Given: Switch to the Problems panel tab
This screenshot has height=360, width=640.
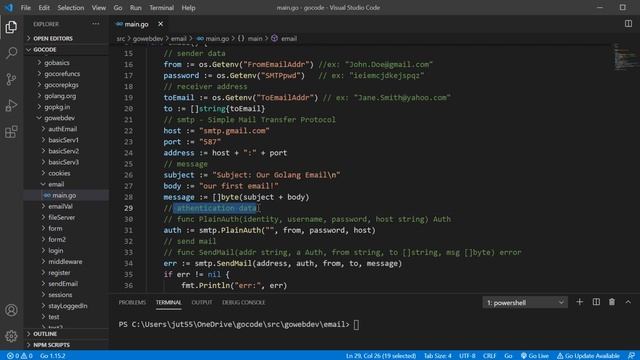Looking at the screenshot, I should (x=132, y=302).
